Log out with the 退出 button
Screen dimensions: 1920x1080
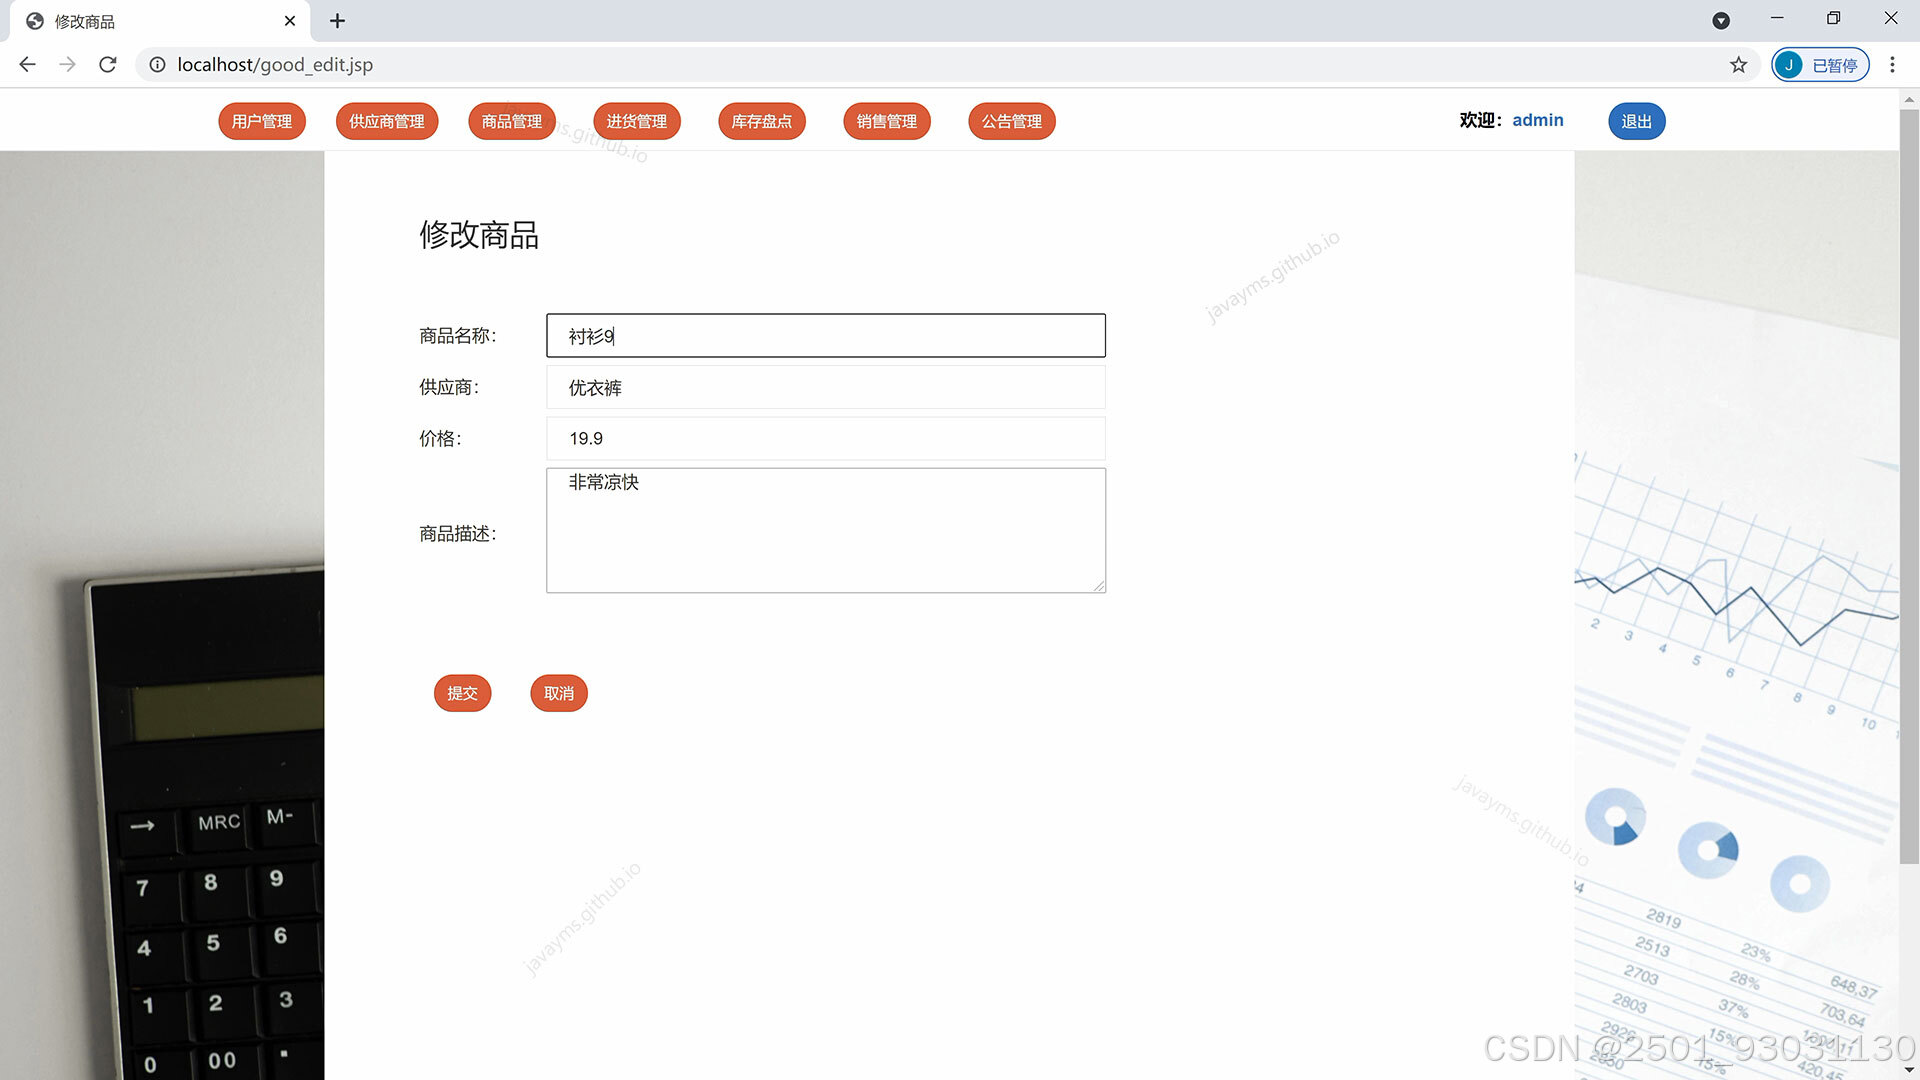pyautogui.click(x=1637, y=121)
